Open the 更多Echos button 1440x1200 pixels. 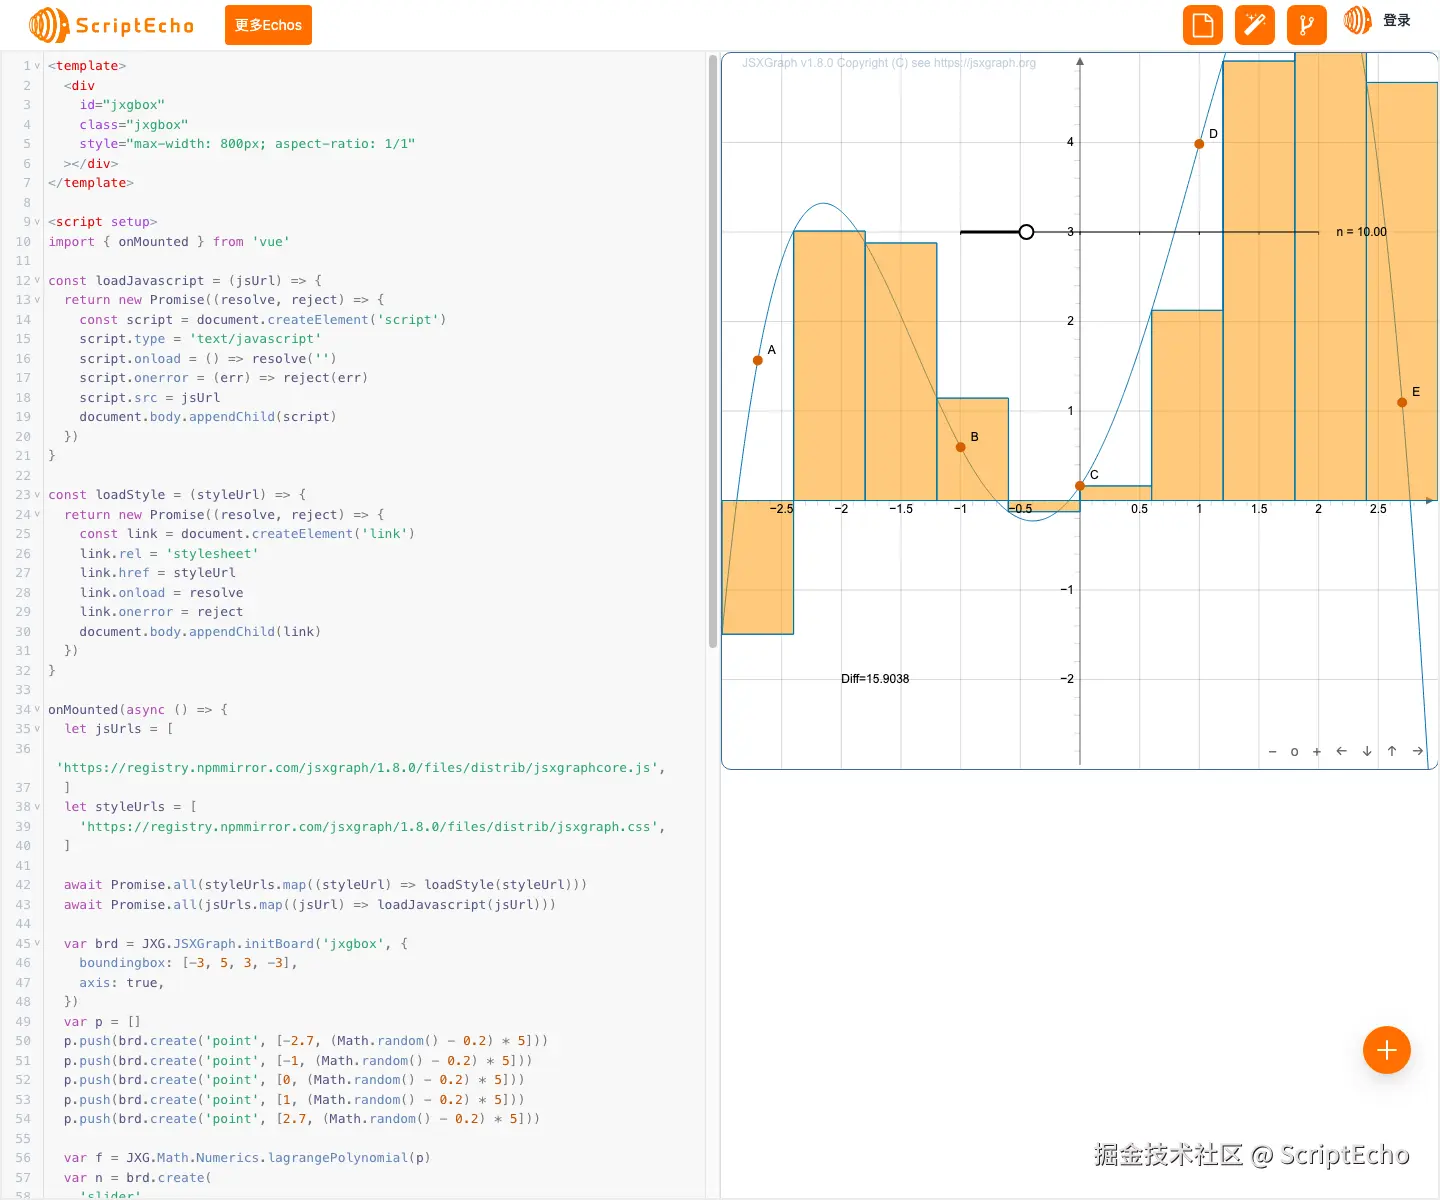tap(268, 25)
